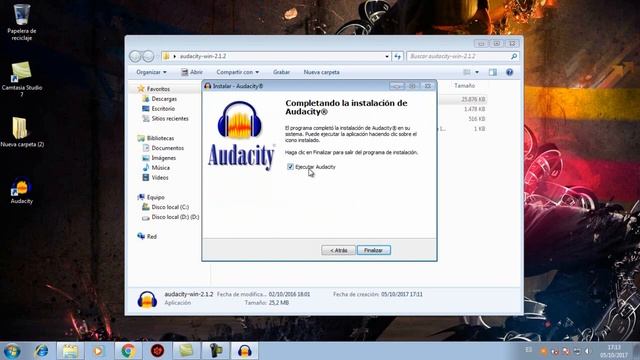
Task: Click the refresh button beside address bar
Action: [398, 56]
